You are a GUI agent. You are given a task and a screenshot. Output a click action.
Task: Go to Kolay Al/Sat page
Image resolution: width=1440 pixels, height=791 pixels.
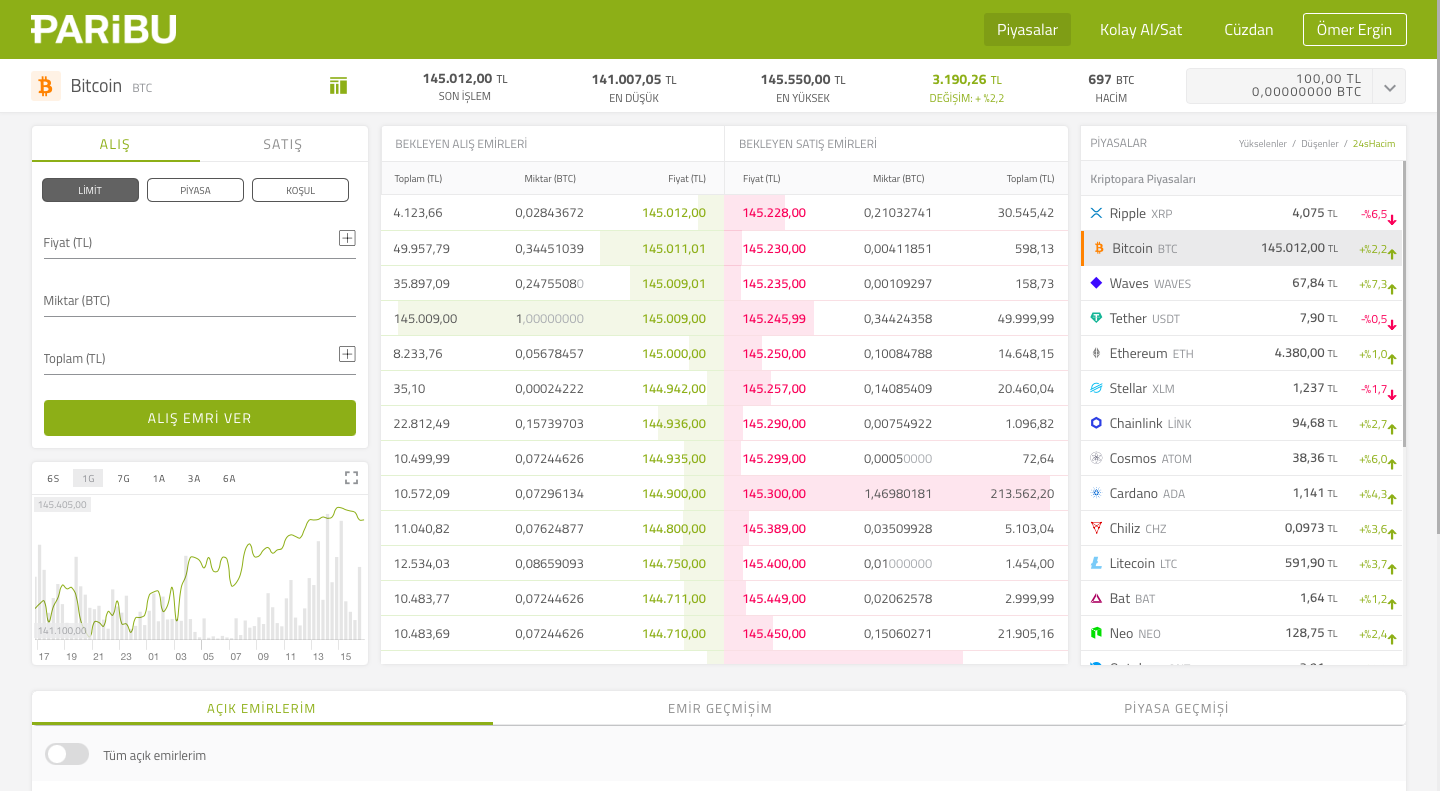pyautogui.click(x=1141, y=30)
